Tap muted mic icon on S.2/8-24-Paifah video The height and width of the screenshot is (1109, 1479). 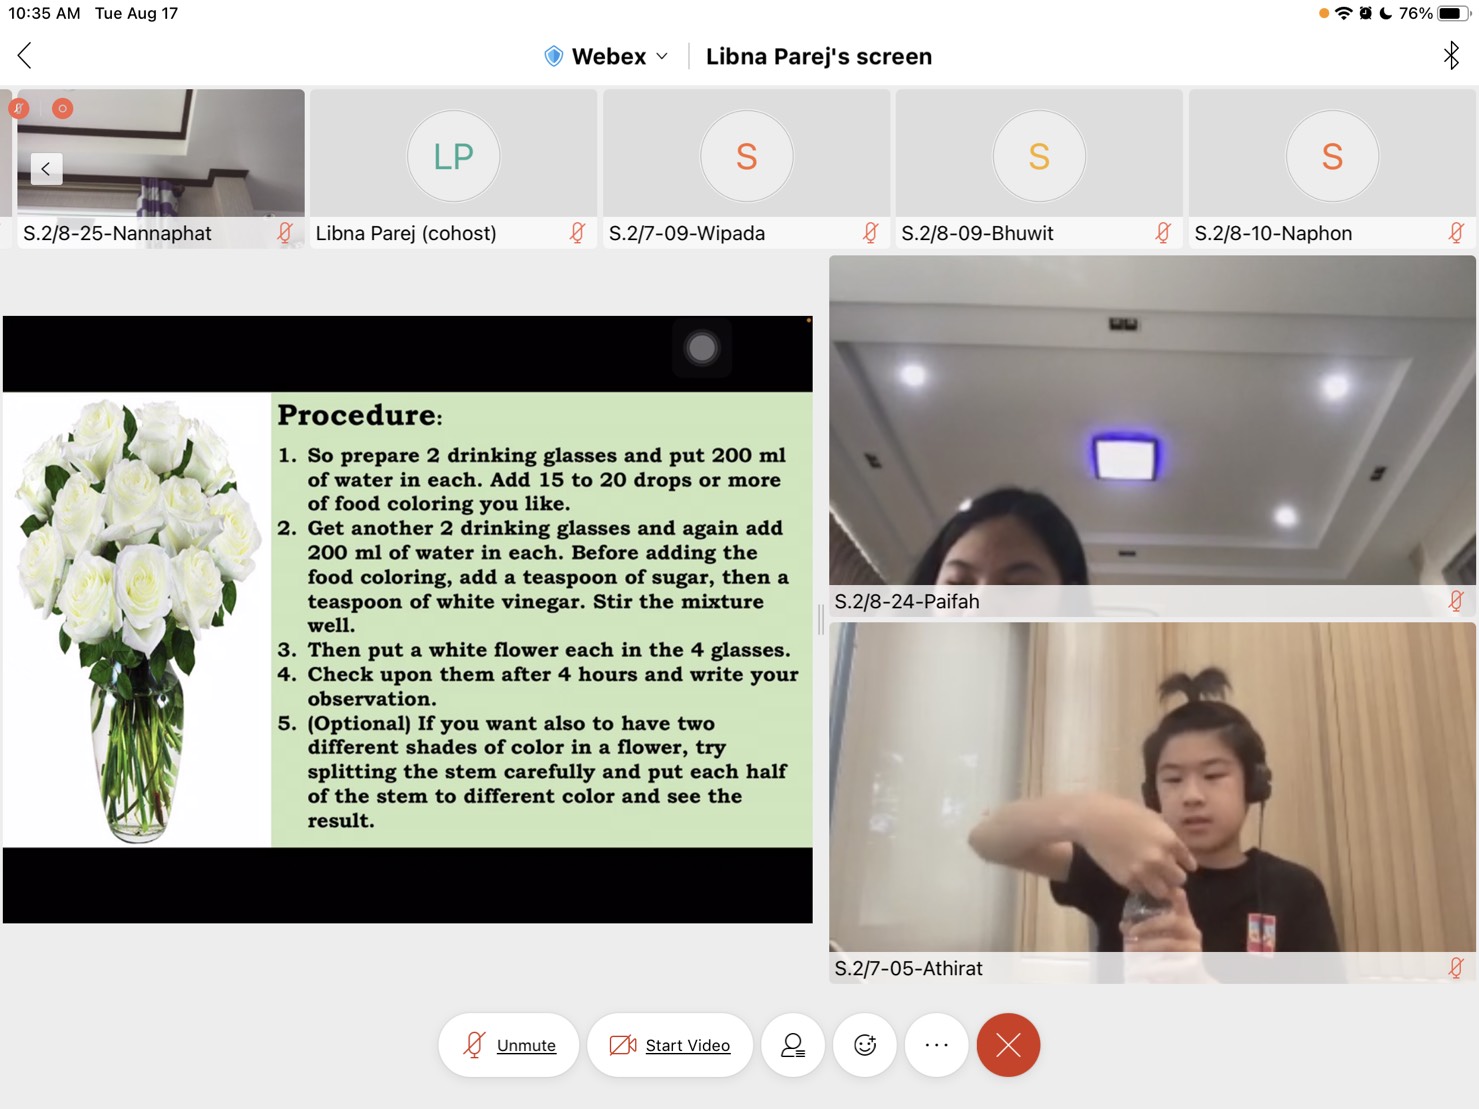(x=1456, y=601)
